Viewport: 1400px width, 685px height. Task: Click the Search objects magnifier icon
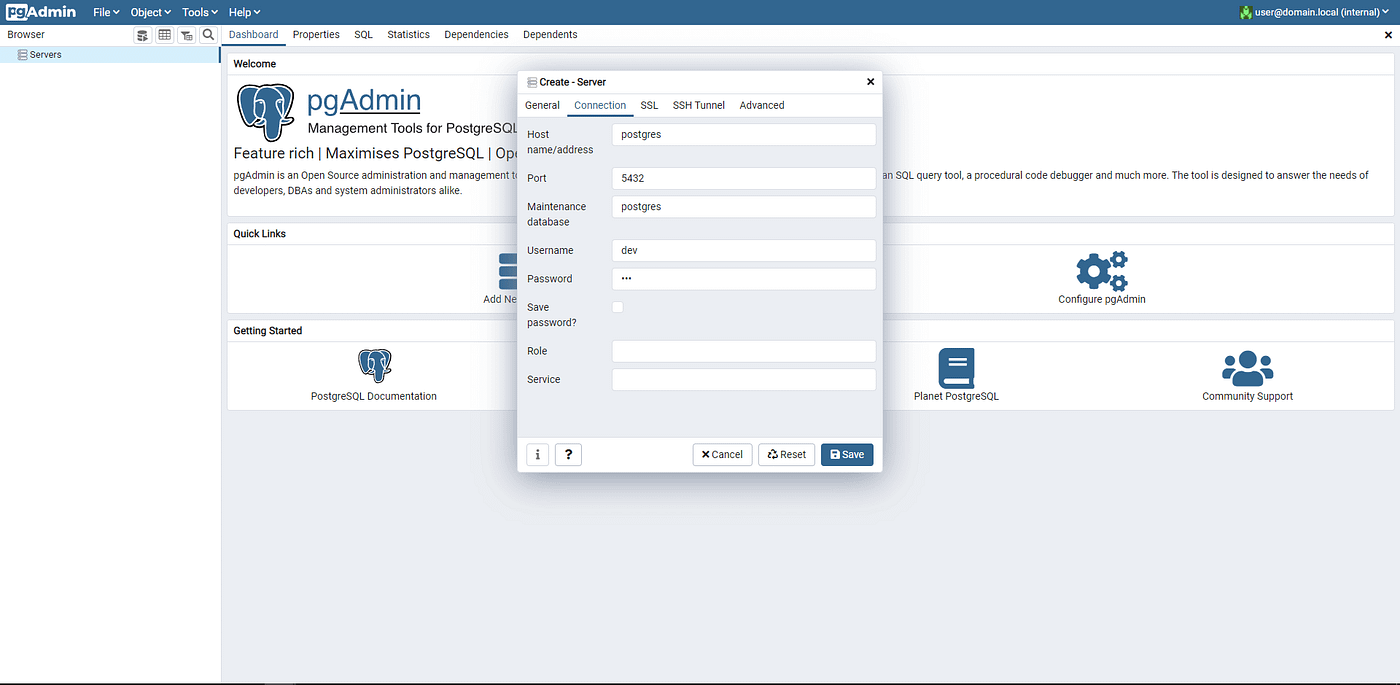coord(208,34)
